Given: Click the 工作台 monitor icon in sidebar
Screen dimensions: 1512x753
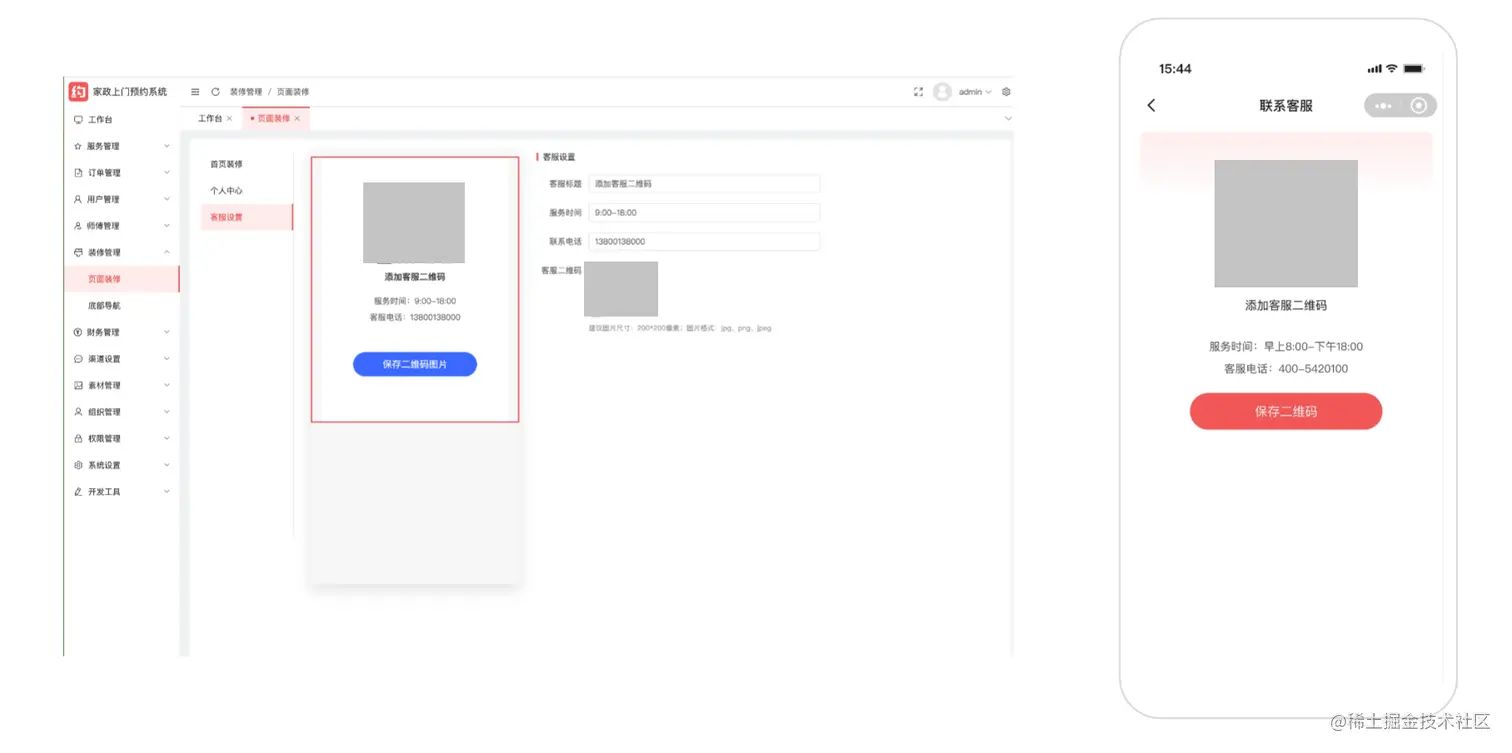Looking at the screenshot, I should click(x=78, y=119).
